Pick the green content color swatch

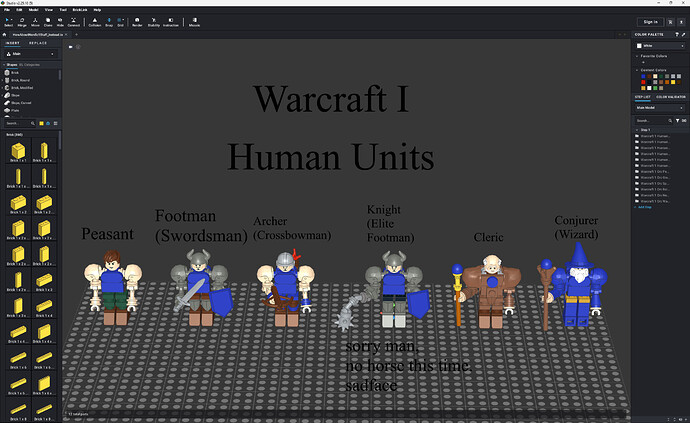point(655,88)
